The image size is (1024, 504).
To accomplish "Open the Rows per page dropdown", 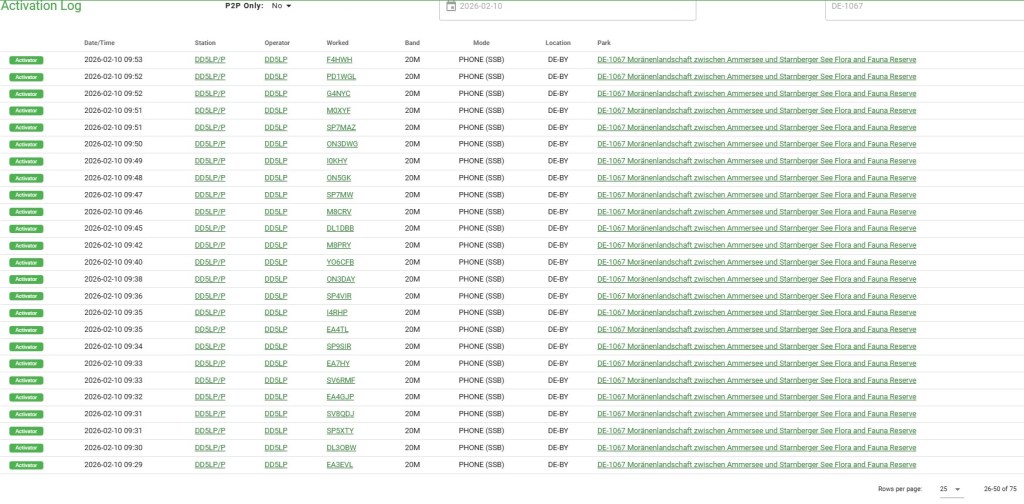I will click(950, 489).
